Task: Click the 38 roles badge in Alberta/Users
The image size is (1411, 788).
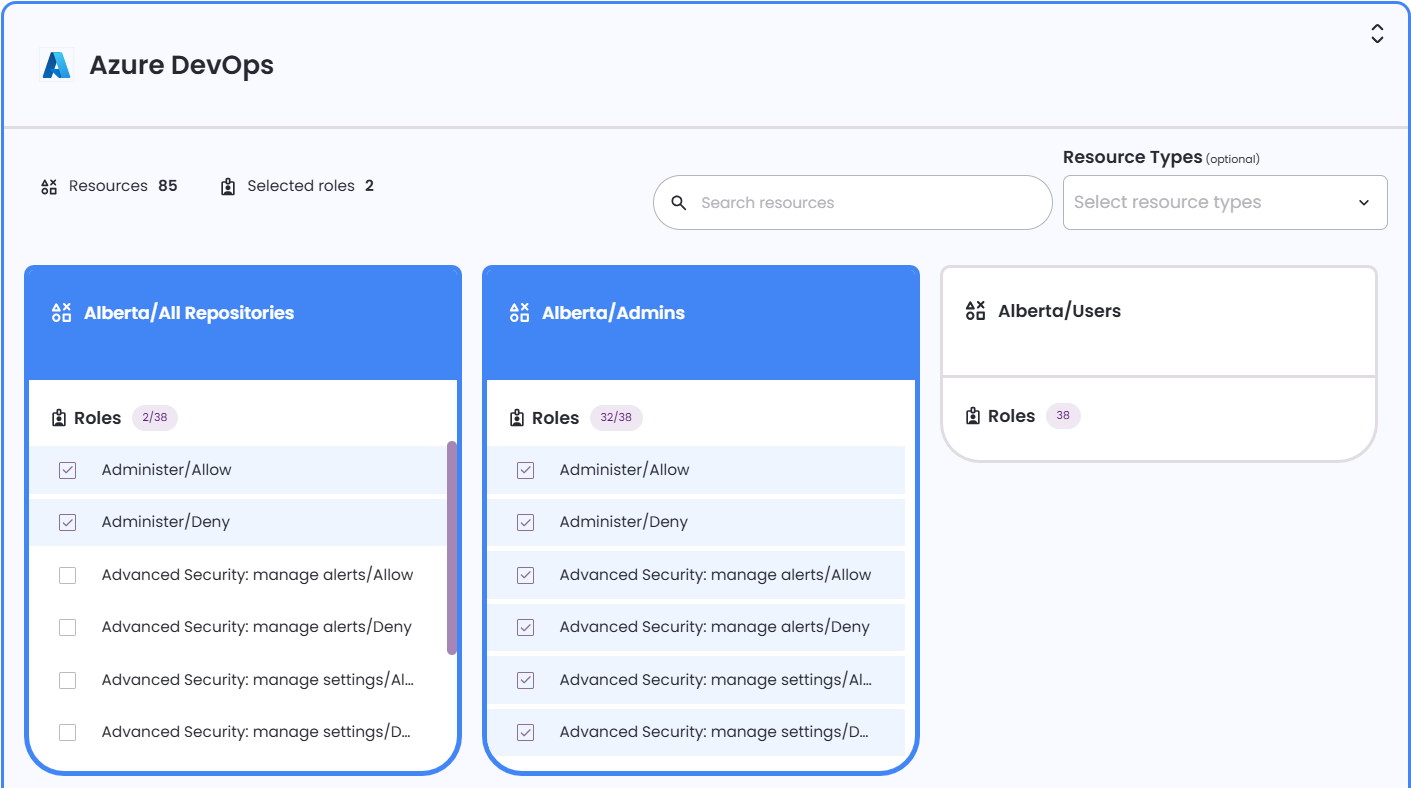Action: 1063,416
